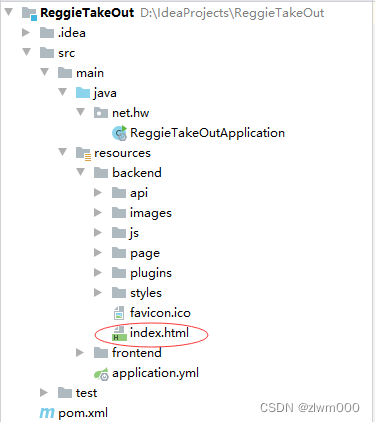The image size is (375, 422).
Task: Expand the plugins folder arrow
Action: (98, 273)
